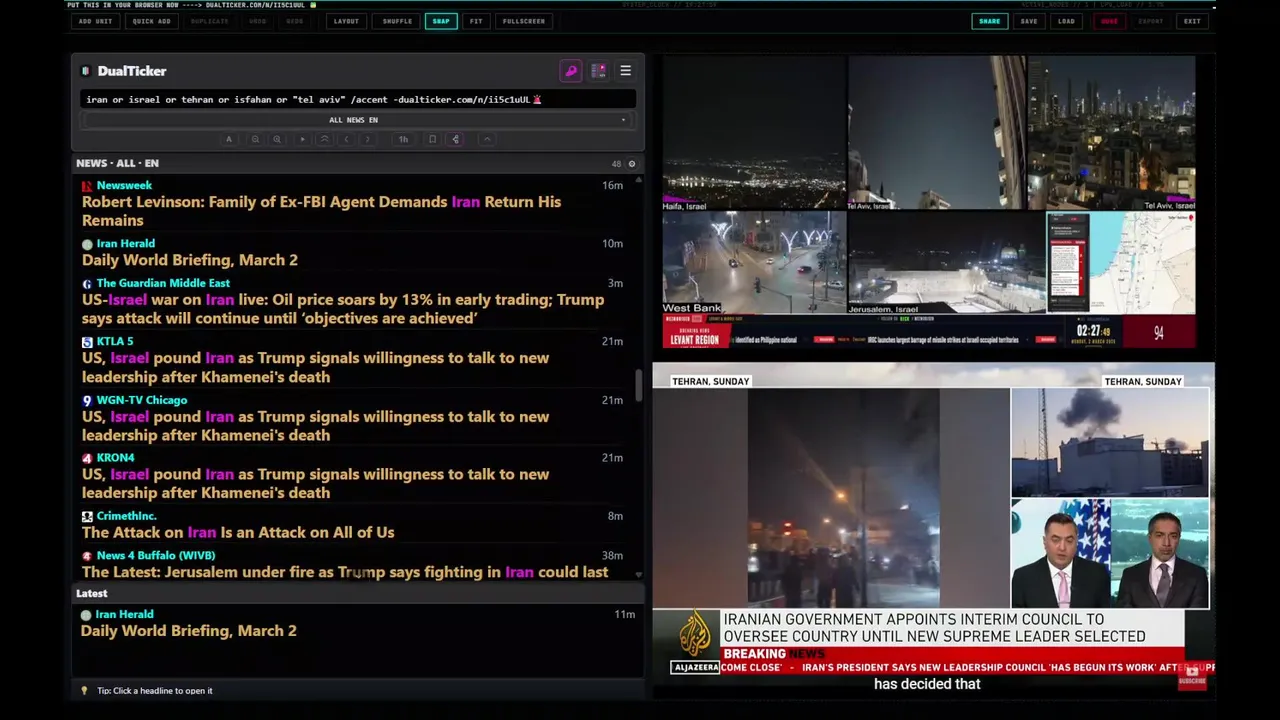Click the EXPORT button

tap(1151, 21)
